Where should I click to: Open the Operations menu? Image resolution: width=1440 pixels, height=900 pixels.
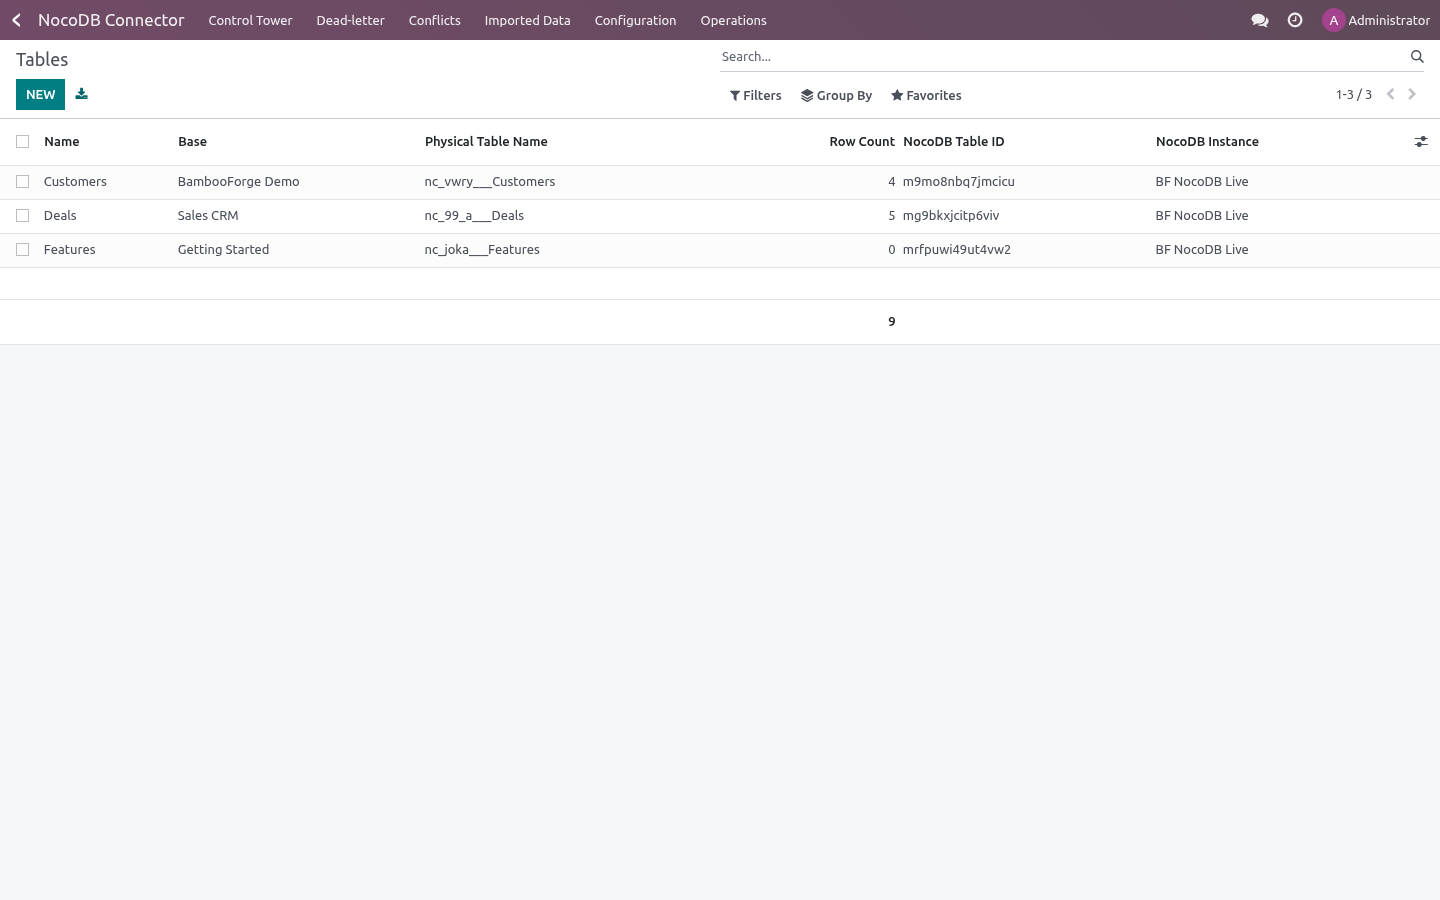click(x=733, y=20)
